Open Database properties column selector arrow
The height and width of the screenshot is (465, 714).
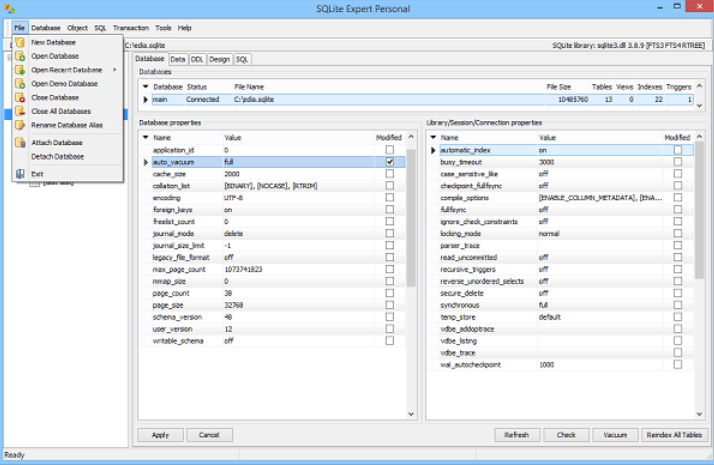[145, 137]
